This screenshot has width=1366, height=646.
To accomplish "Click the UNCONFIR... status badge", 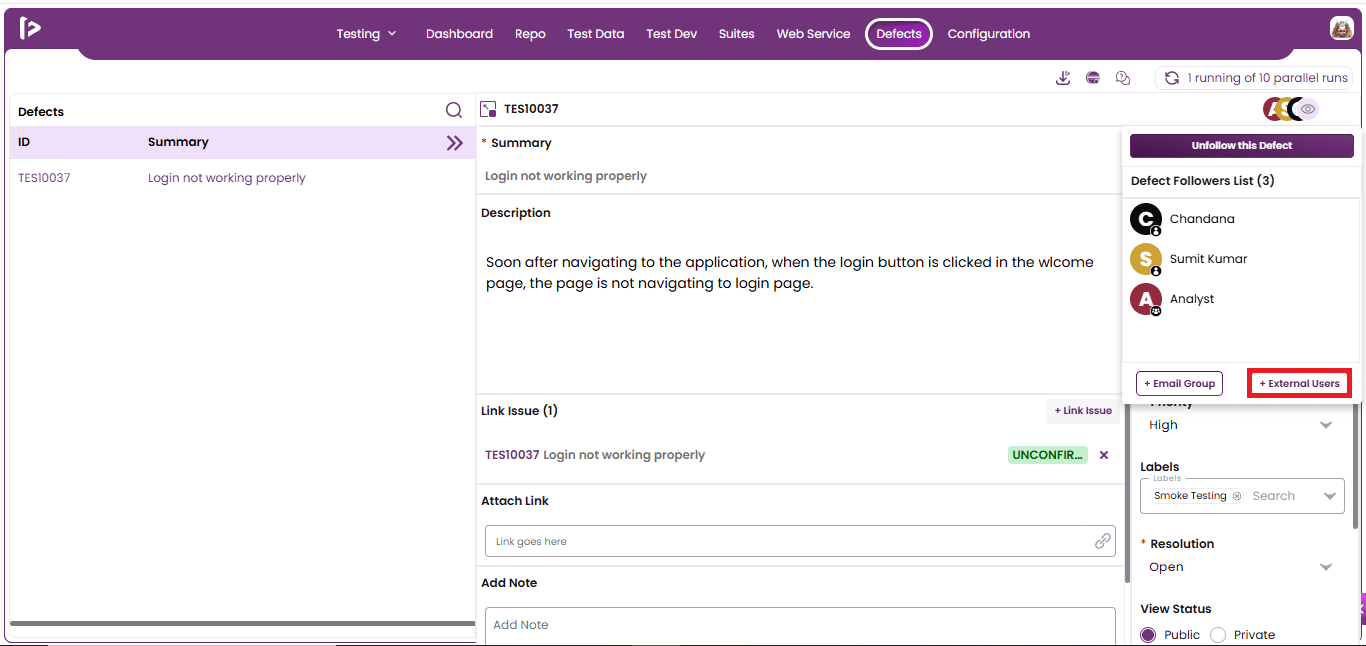I will click(x=1047, y=455).
